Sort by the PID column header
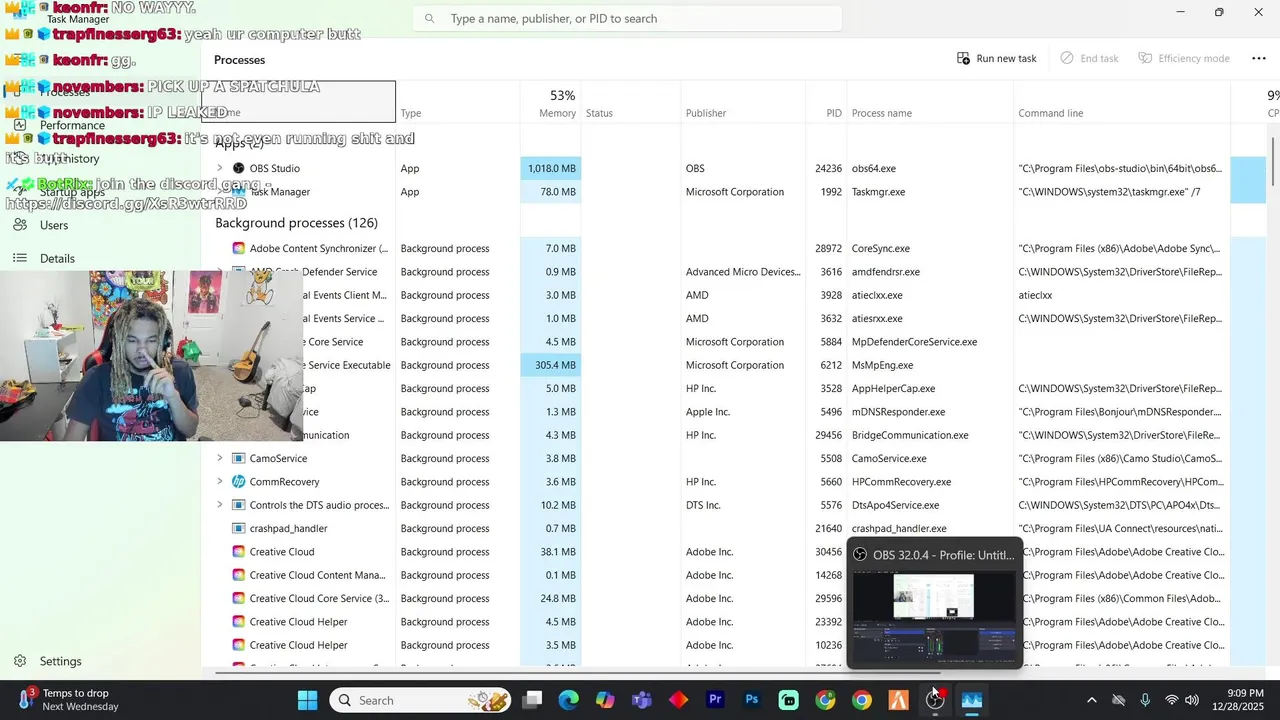The width and height of the screenshot is (1280, 720). [x=826, y=104]
